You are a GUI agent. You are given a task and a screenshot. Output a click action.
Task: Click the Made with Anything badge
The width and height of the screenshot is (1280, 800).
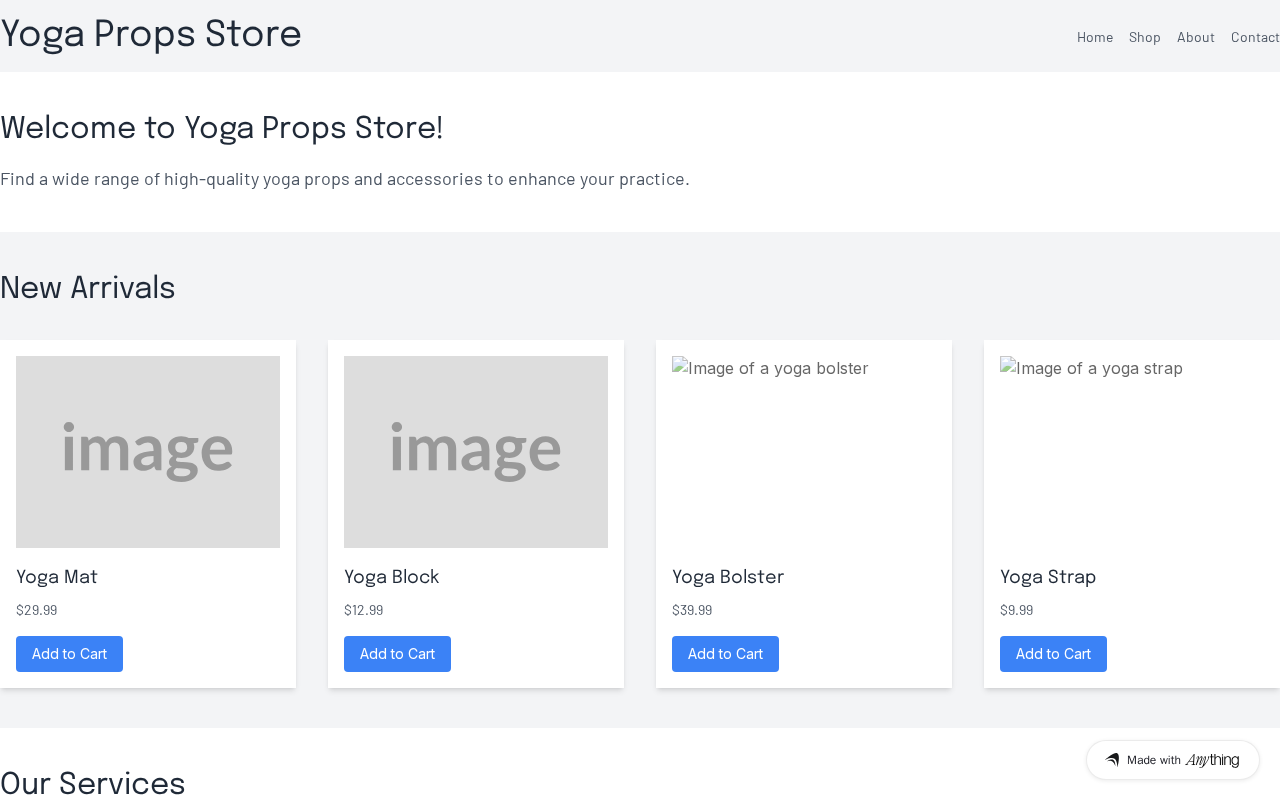(1173, 760)
